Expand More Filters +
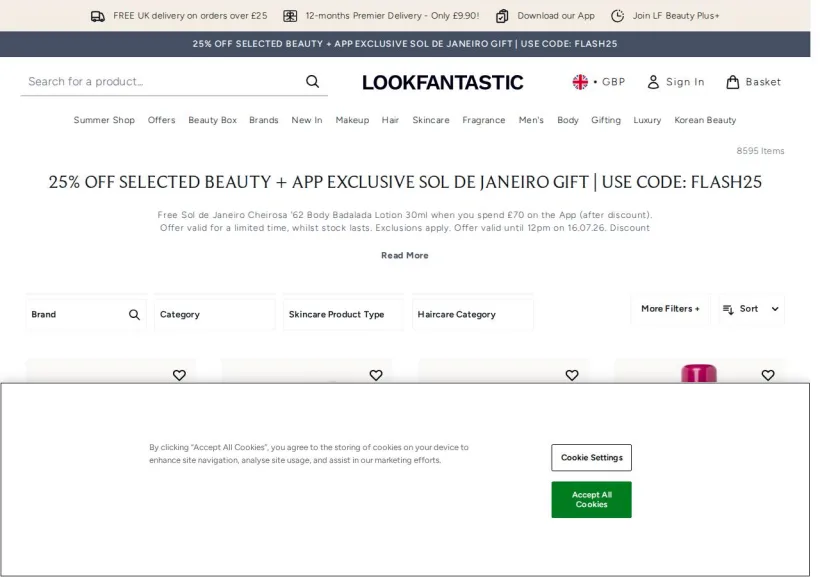 670,309
